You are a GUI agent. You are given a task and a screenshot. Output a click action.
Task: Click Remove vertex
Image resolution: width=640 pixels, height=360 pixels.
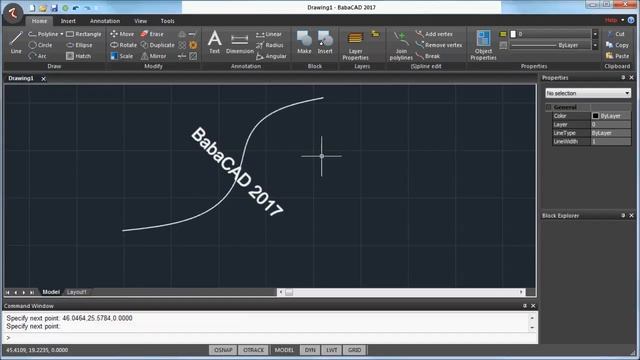point(438,45)
